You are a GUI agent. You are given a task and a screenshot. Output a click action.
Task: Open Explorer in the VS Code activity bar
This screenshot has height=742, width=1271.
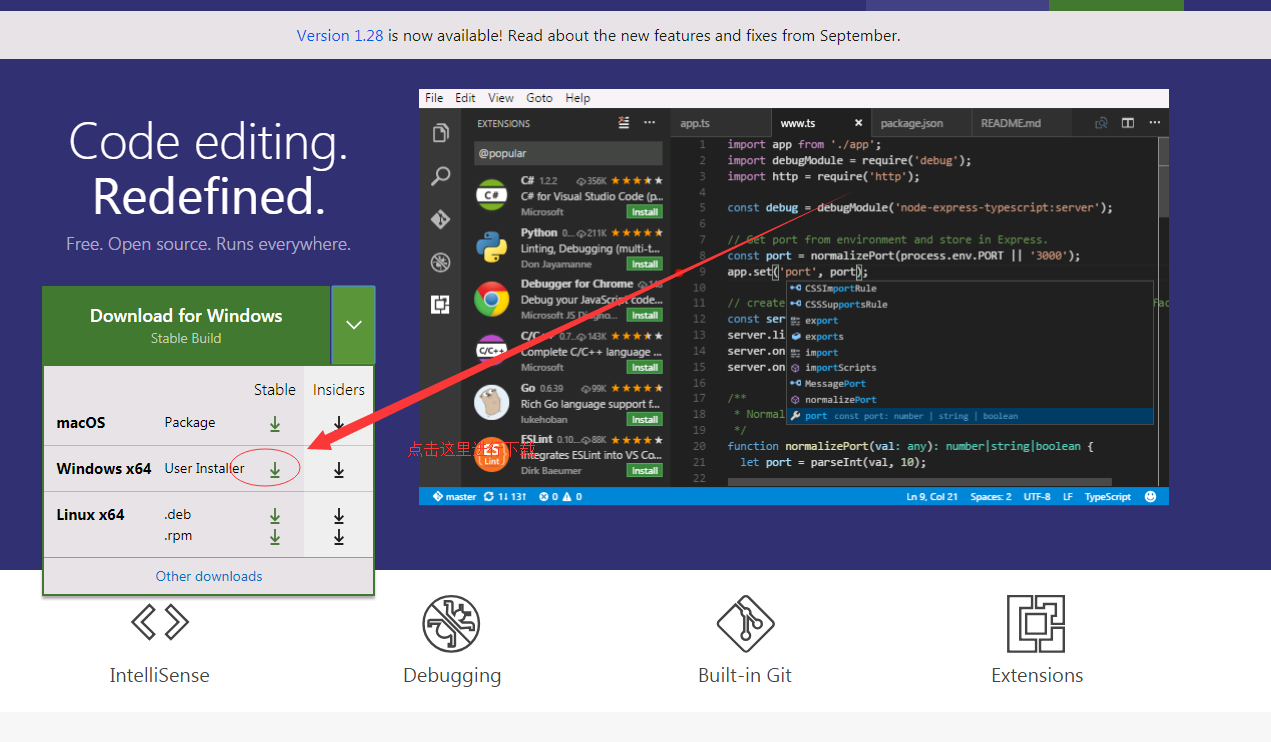click(x=440, y=133)
